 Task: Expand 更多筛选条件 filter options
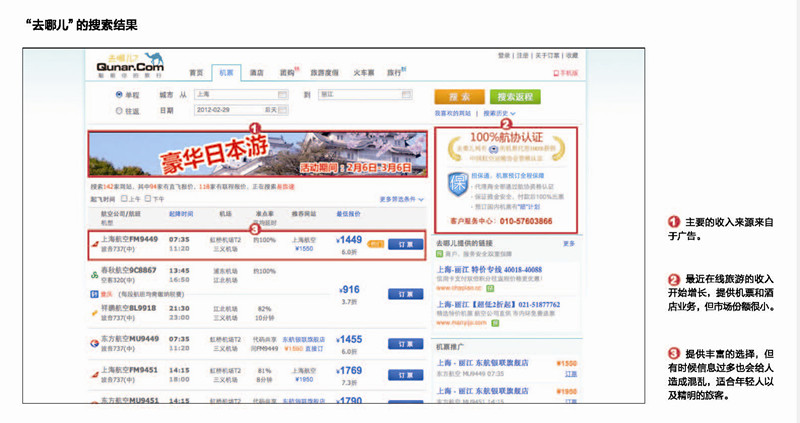402,199
